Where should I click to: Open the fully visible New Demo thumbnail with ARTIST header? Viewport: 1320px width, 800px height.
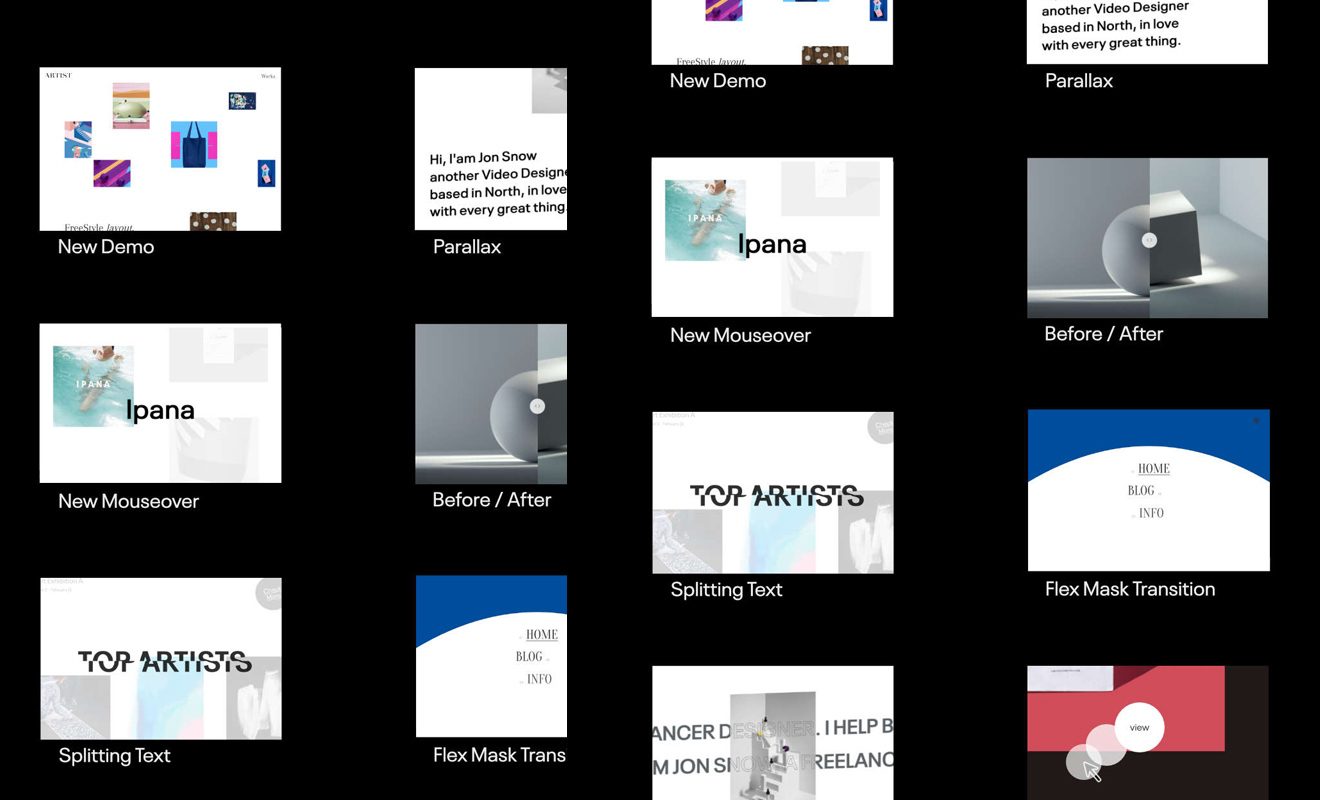click(x=160, y=149)
